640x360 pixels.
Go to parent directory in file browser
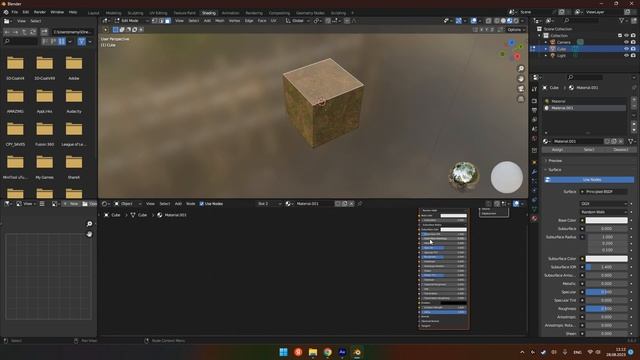click(24, 32)
